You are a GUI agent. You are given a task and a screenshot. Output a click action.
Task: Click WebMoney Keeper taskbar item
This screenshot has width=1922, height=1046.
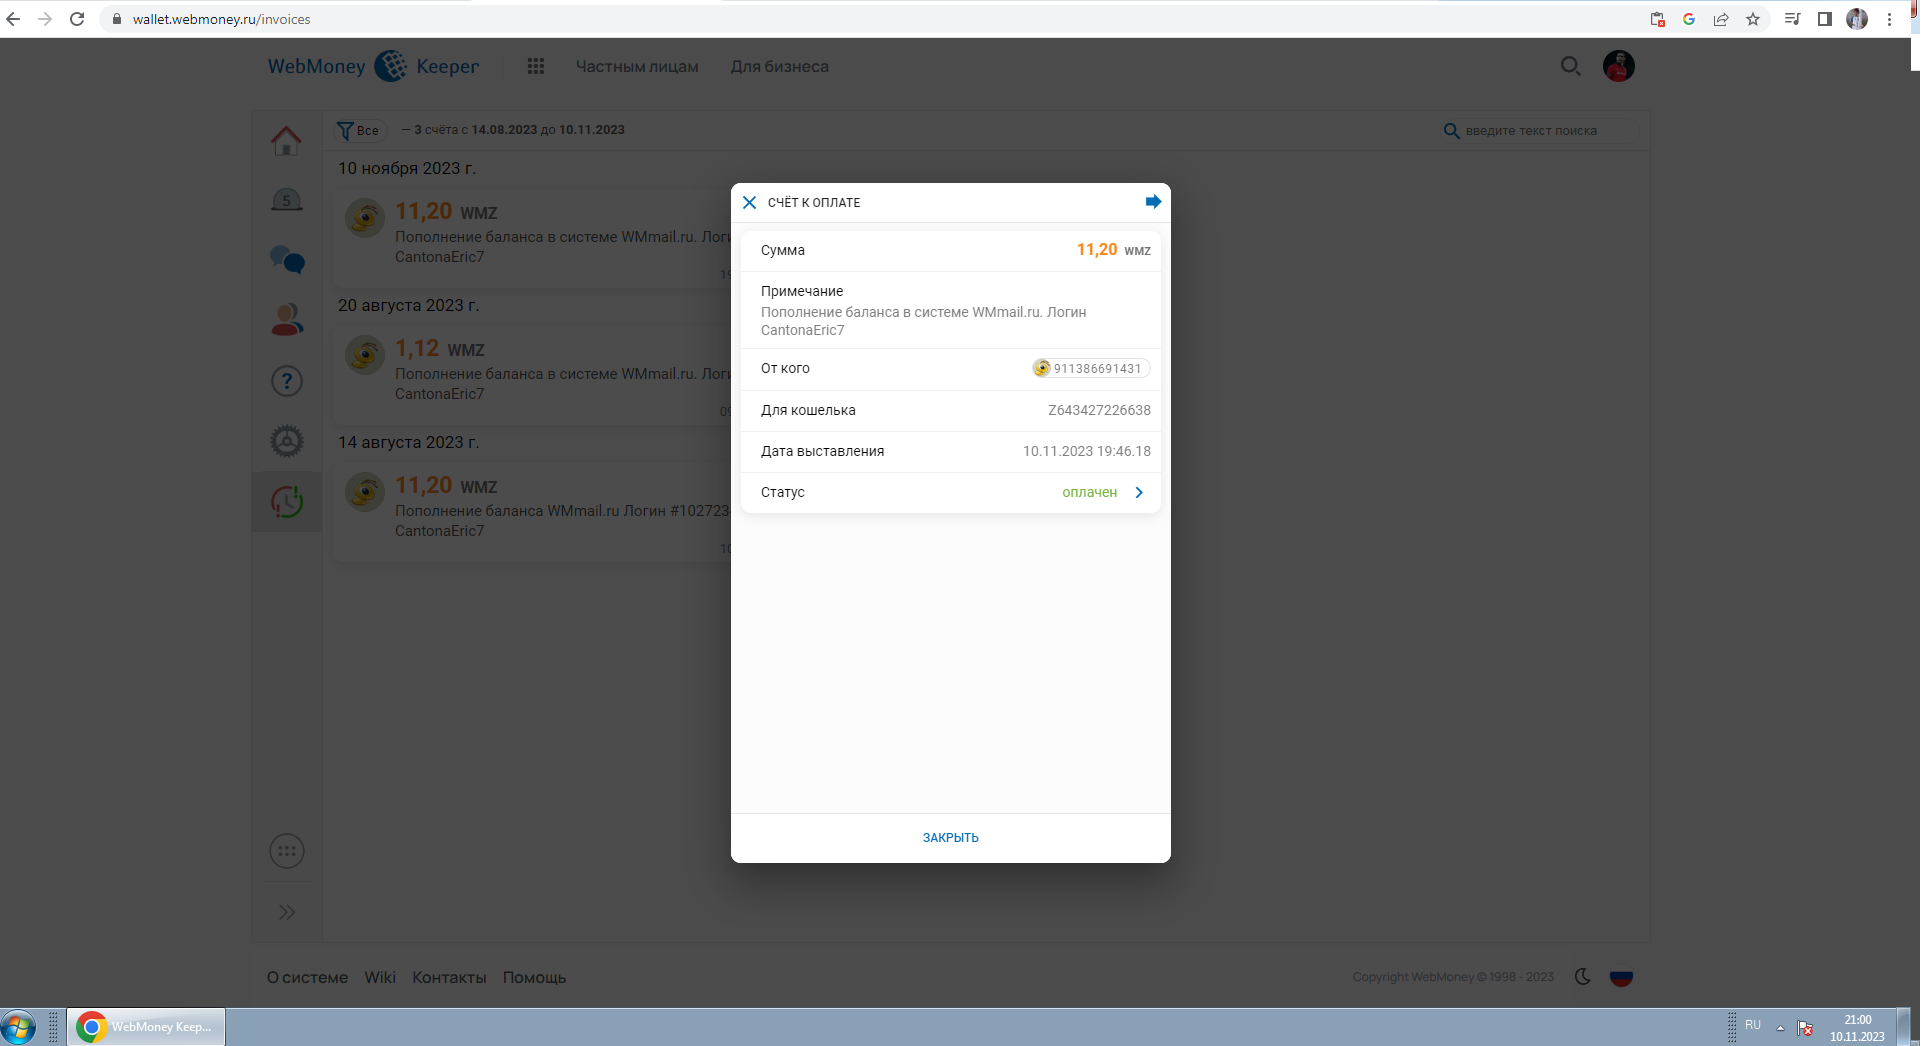coord(146,1027)
